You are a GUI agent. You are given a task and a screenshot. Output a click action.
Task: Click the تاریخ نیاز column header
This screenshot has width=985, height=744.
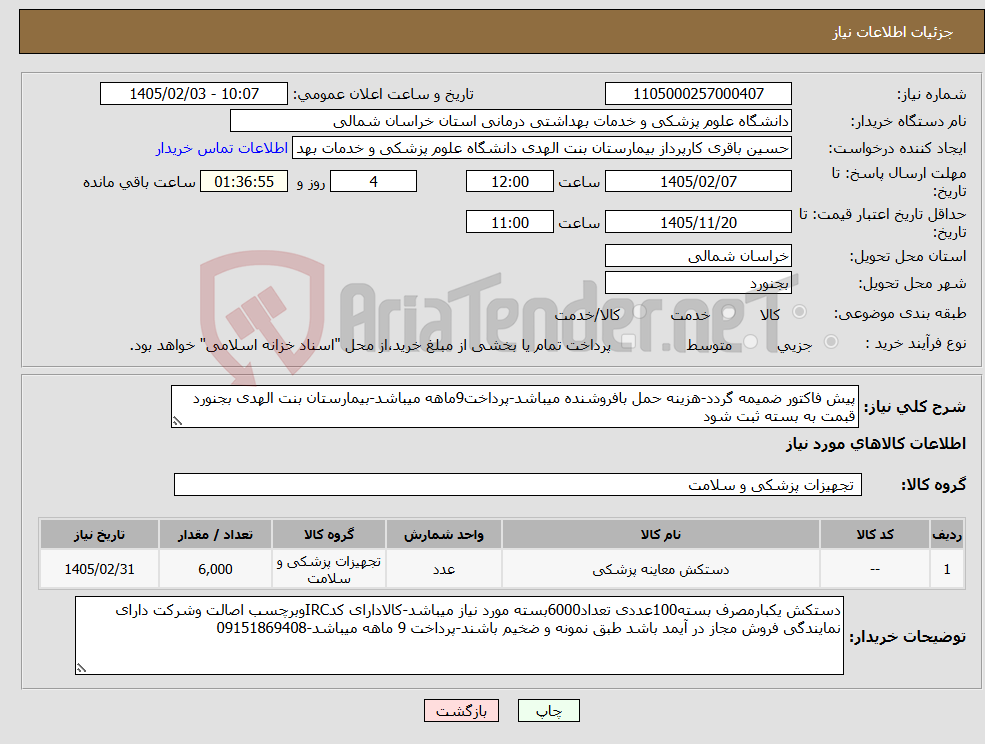pos(99,534)
